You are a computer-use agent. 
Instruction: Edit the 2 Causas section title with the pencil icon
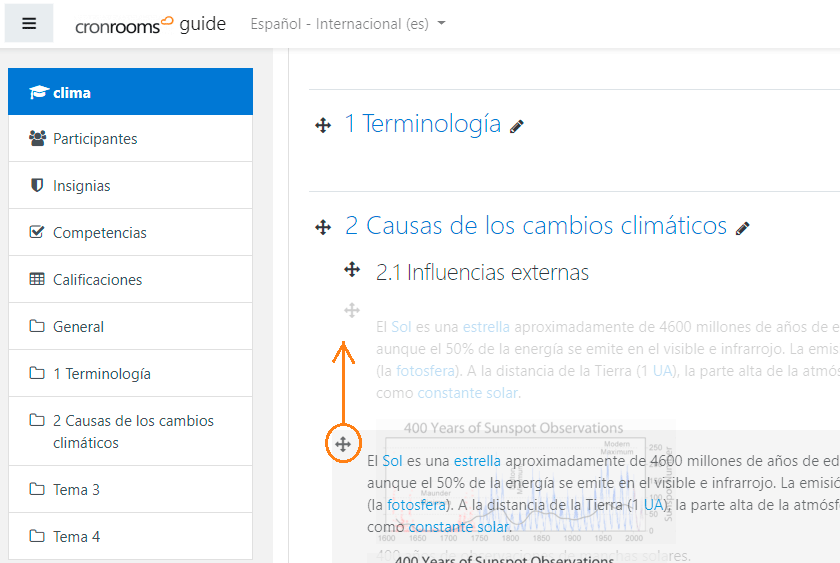click(x=742, y=228)
